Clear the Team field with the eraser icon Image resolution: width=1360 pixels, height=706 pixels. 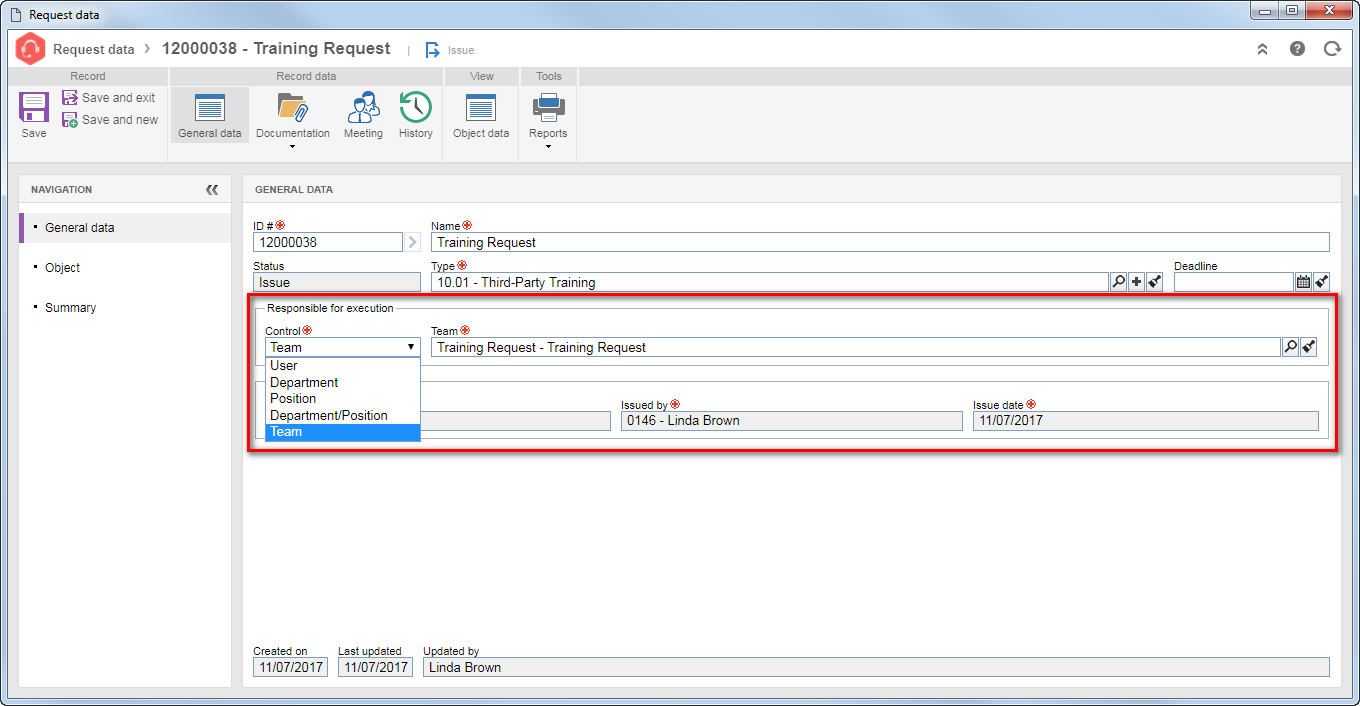[x=1309, y=347]
